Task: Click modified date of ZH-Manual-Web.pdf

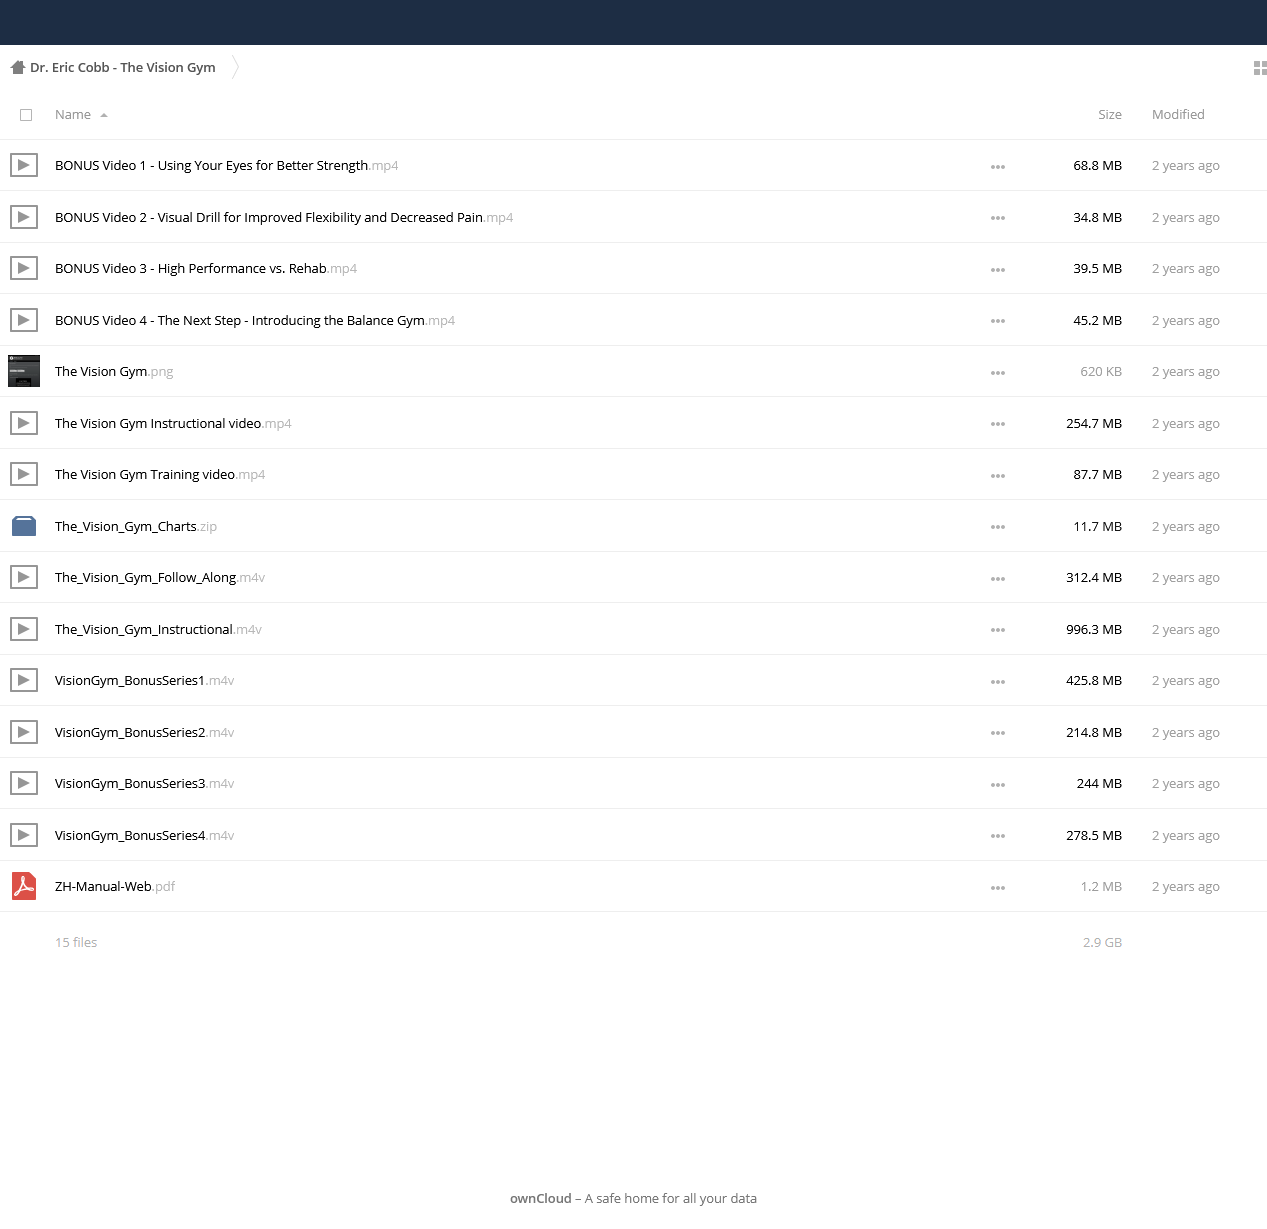Action: coord(1186,887)
